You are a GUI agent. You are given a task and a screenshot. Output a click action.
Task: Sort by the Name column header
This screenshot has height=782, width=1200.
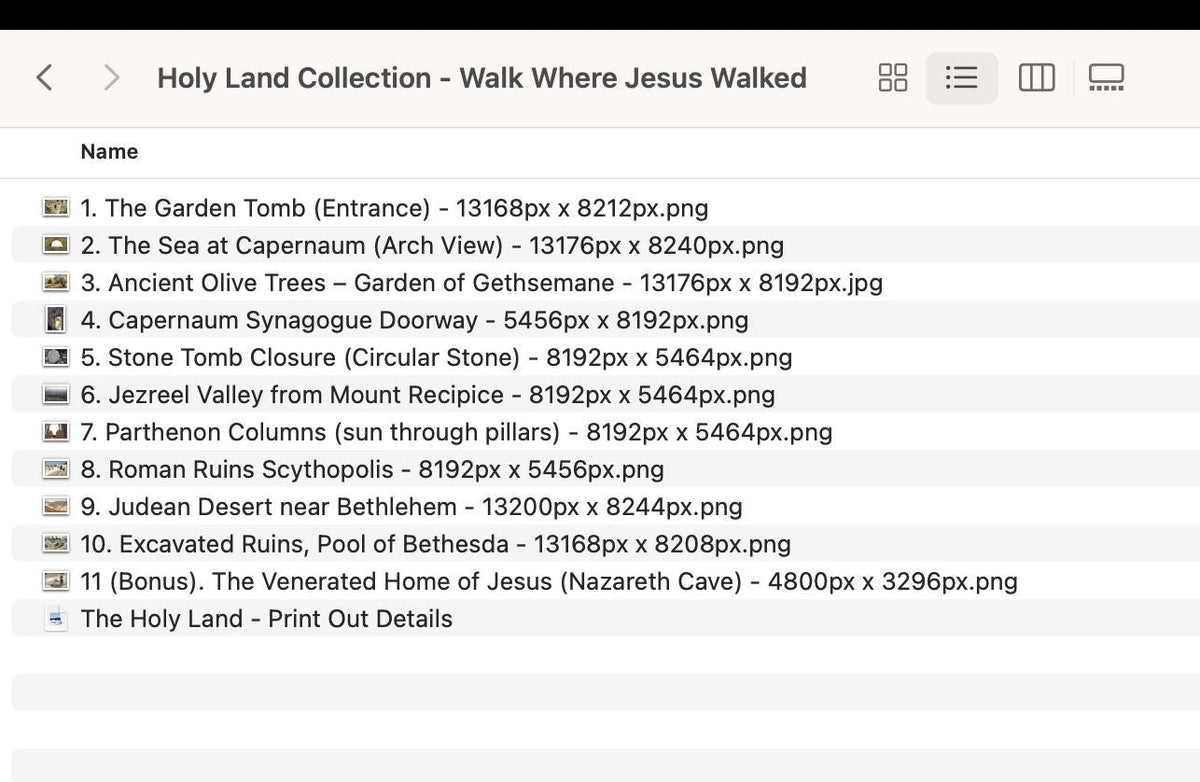pyautogui.click(x=109, y=152)
